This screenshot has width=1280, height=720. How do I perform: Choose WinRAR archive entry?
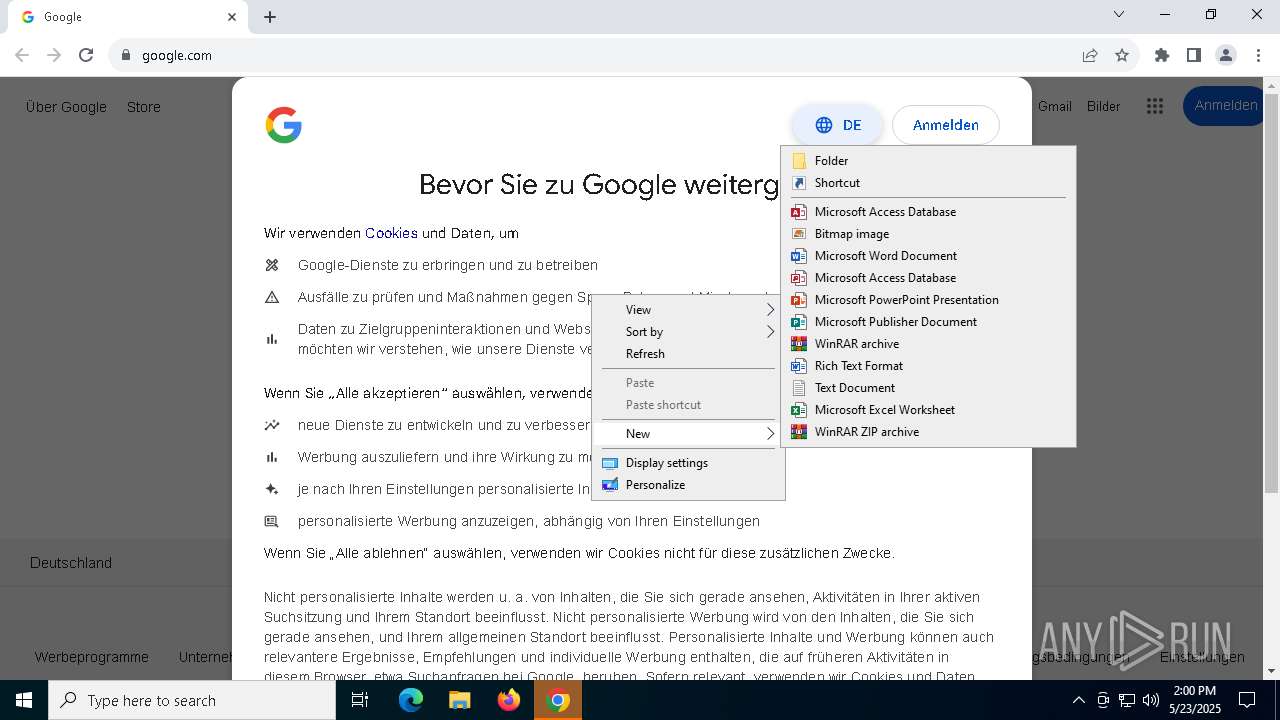928,344
